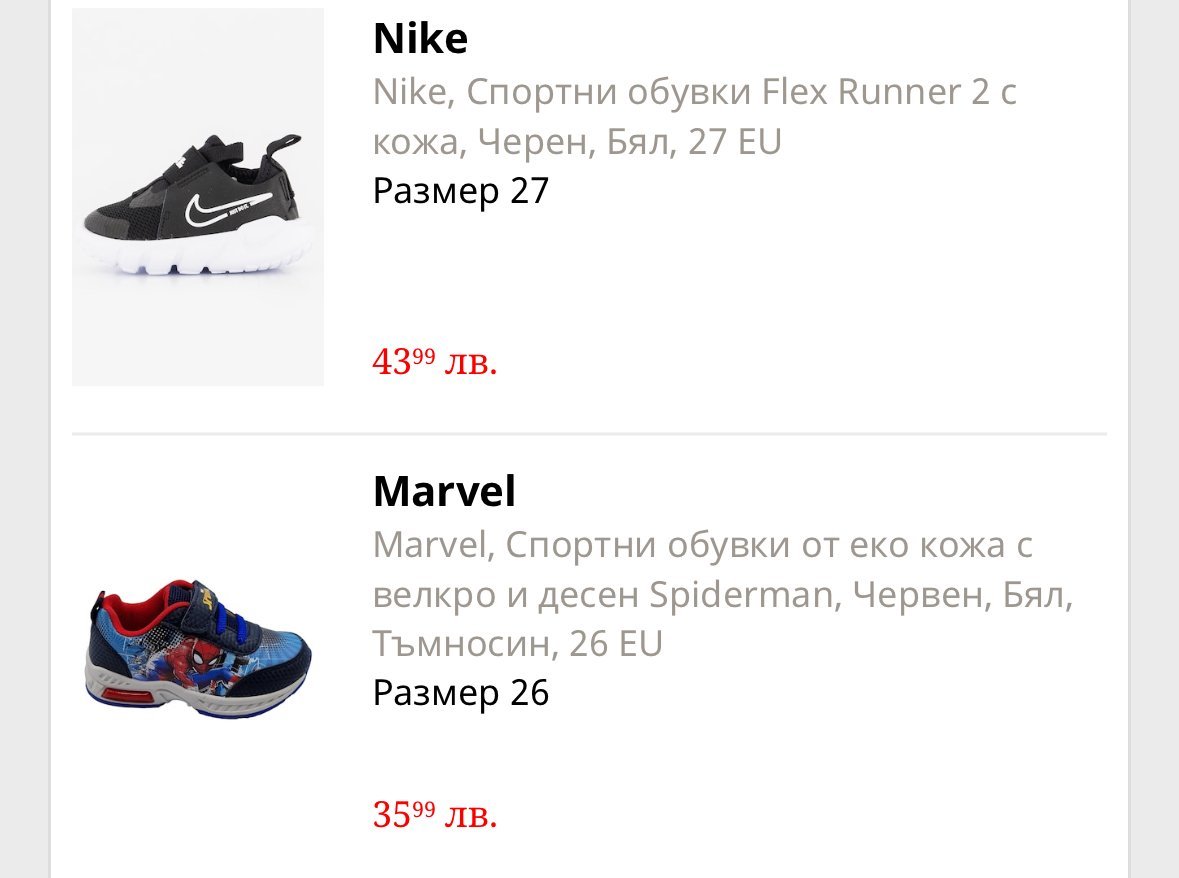1179x878 pixels.
Task: Click the 35.99 лв. price
Action: (x=434, y=814)
